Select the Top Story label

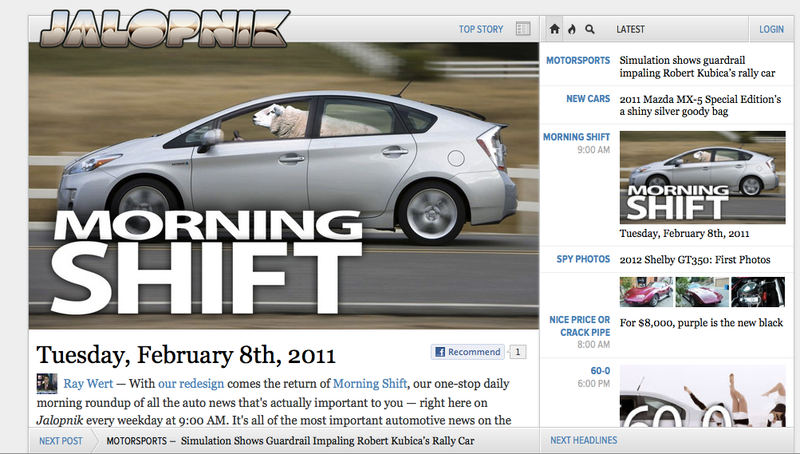point(481,29)
